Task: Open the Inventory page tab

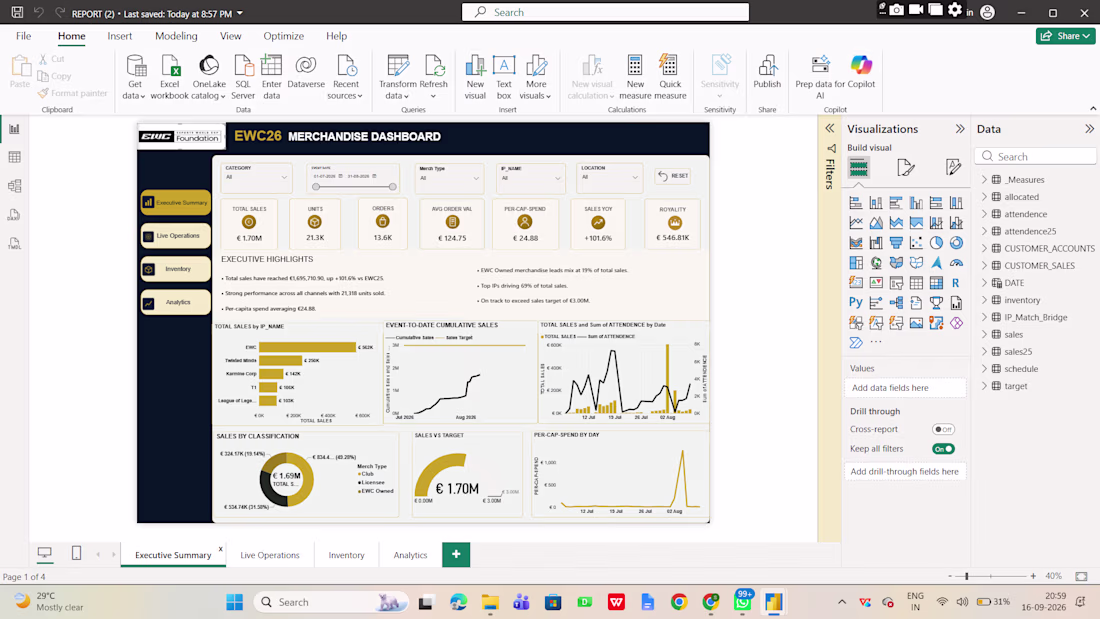Action: click(347, 555)
